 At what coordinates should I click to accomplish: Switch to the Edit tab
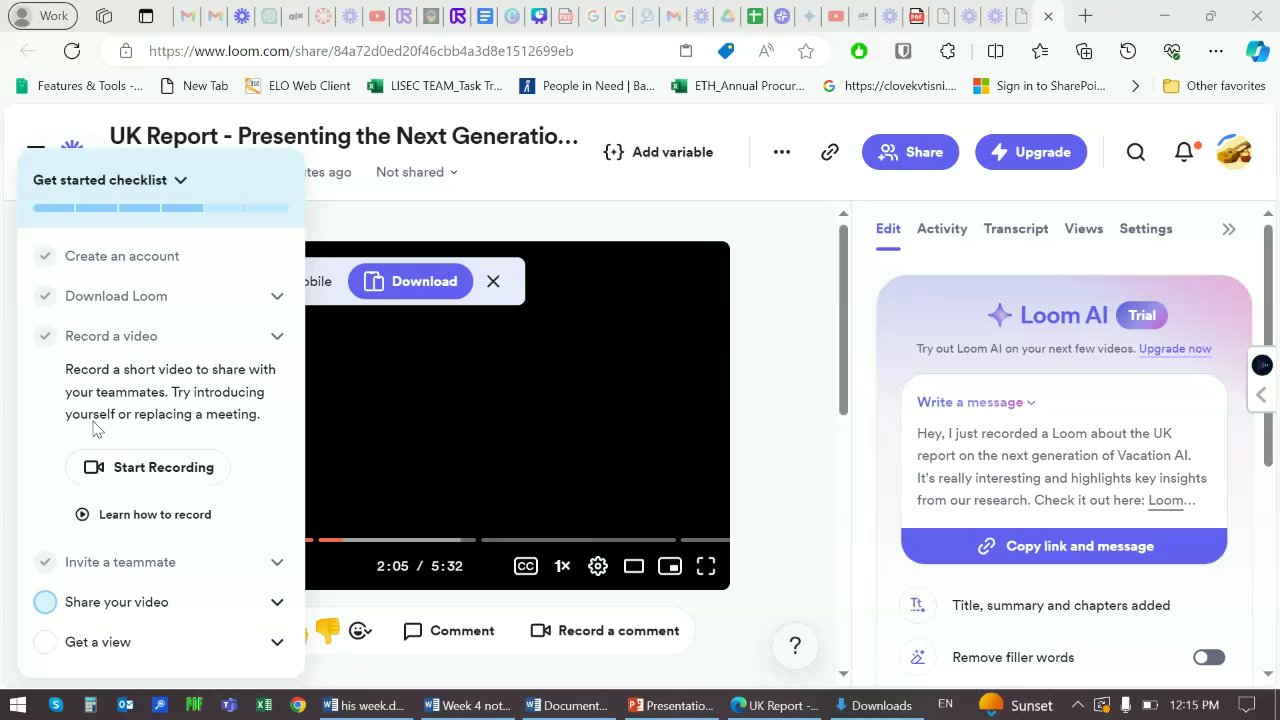(x=888, y=229)
